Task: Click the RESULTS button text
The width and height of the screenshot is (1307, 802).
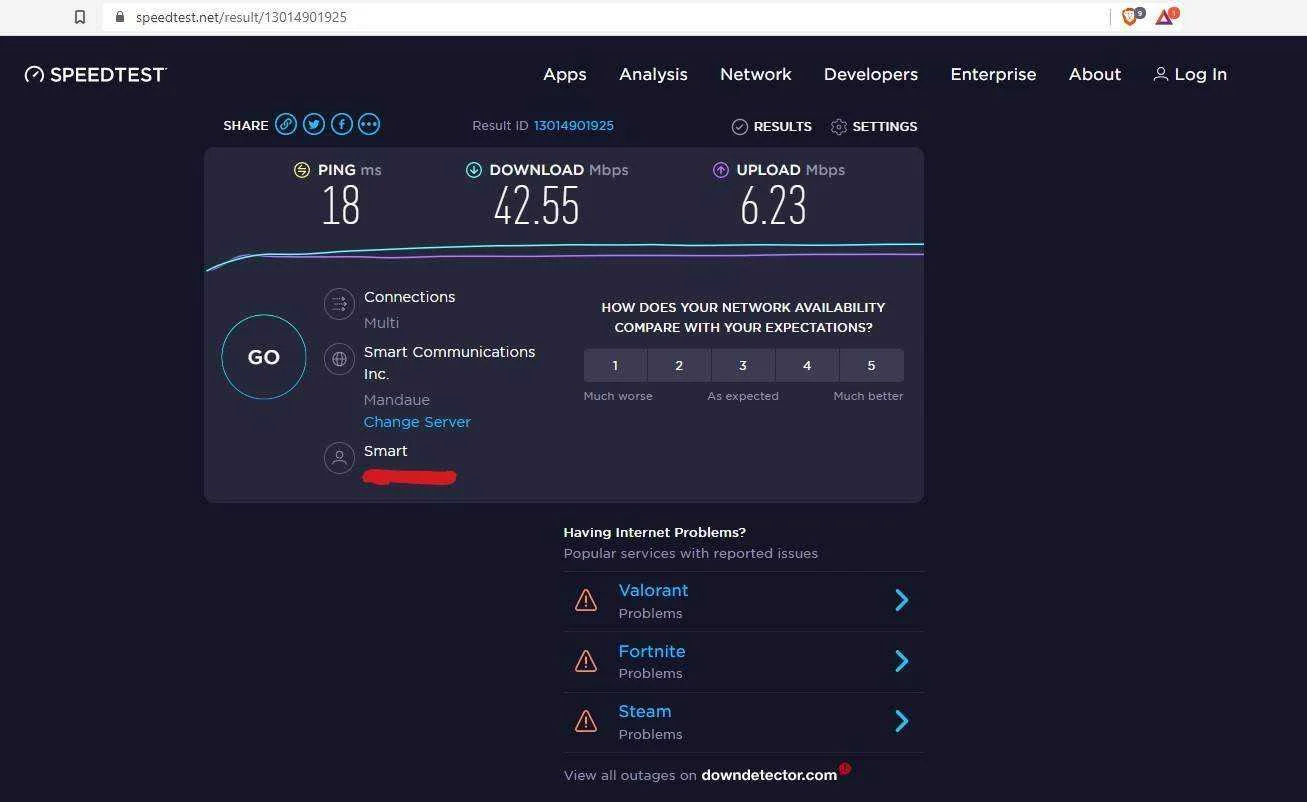Action: [x=782, y=126]
